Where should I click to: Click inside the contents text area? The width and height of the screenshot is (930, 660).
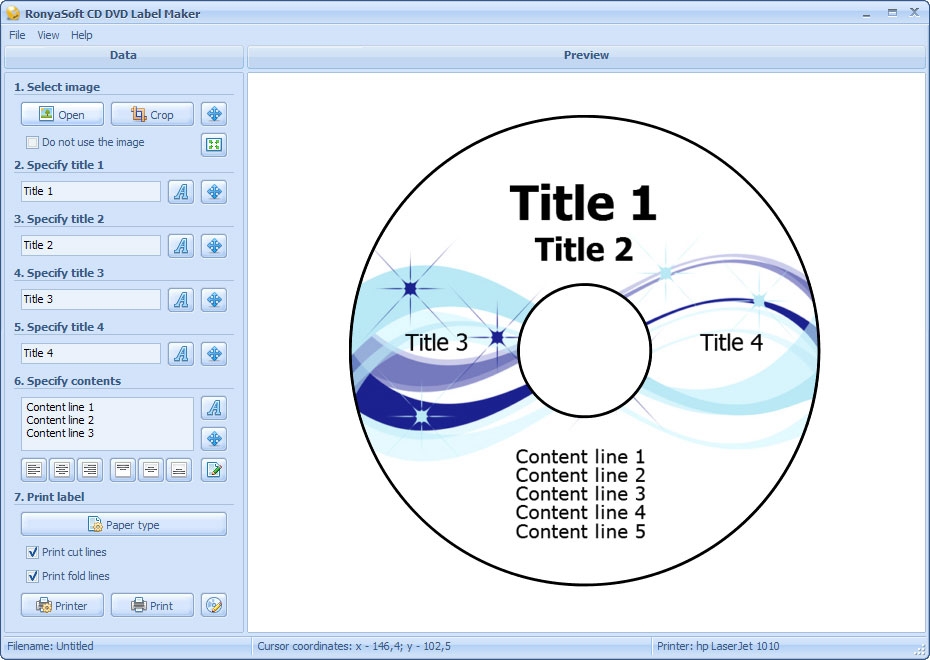pos(107,424)
